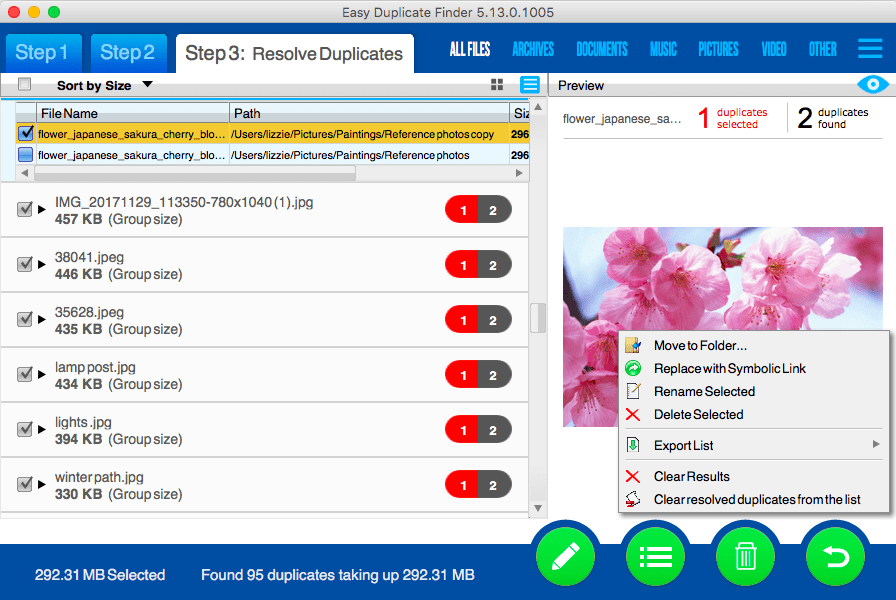Click the red X beside Delete Selected
896x600 pixels.
pyautogui.click(x=633, y=414)
